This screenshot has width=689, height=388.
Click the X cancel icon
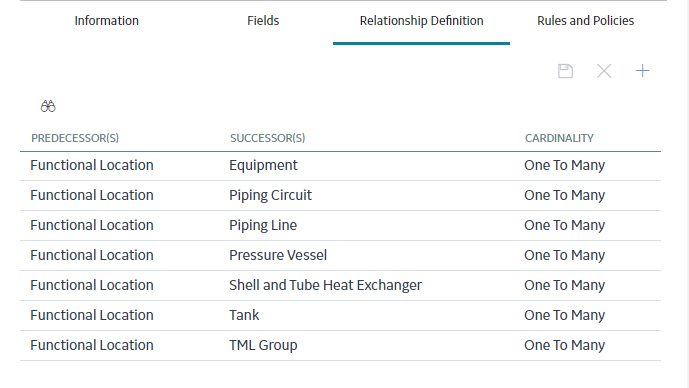click(604, 71)
